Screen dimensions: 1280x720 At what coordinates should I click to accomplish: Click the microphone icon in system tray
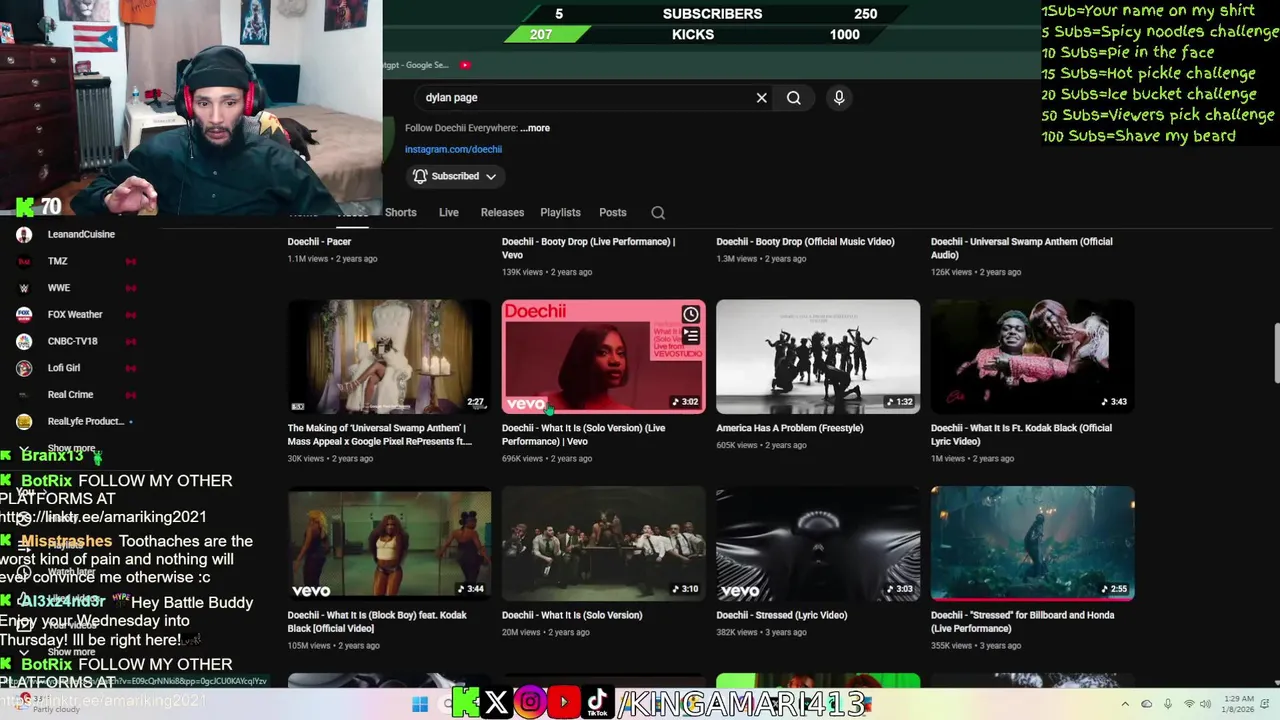click(1168, 704)
